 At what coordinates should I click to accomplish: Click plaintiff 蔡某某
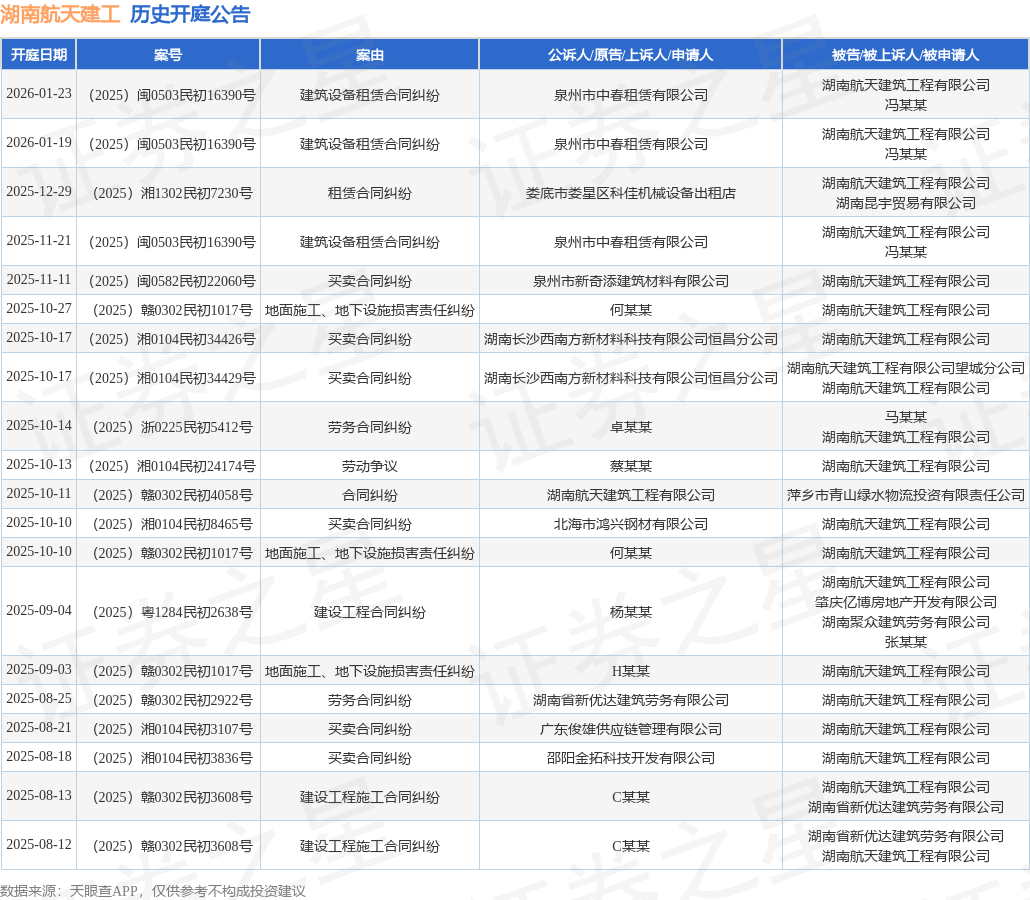coord(631,466)
